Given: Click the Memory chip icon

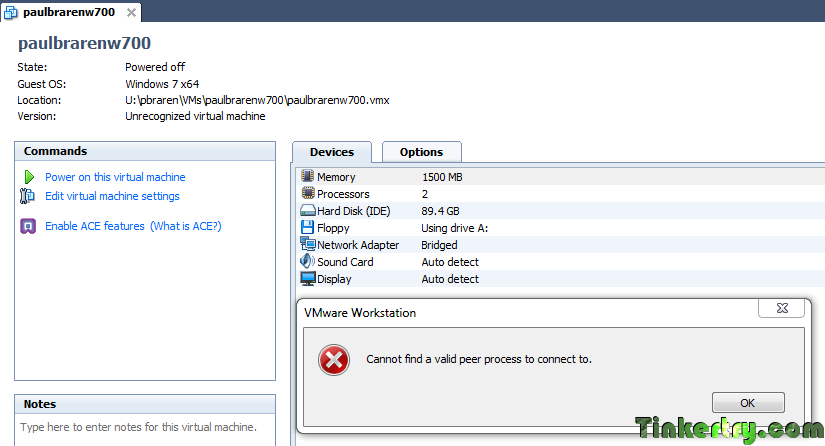Looking at the screenshot, I should click(308, 176).
